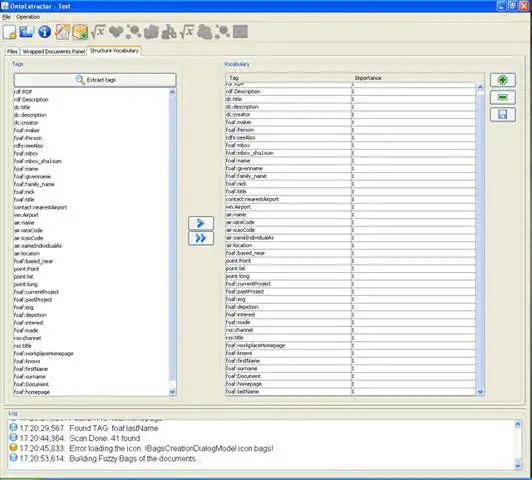532x480 pixels.
Task: Select foaf:givenname row in Vocabulary table
Action: click(x=351, y=168)
